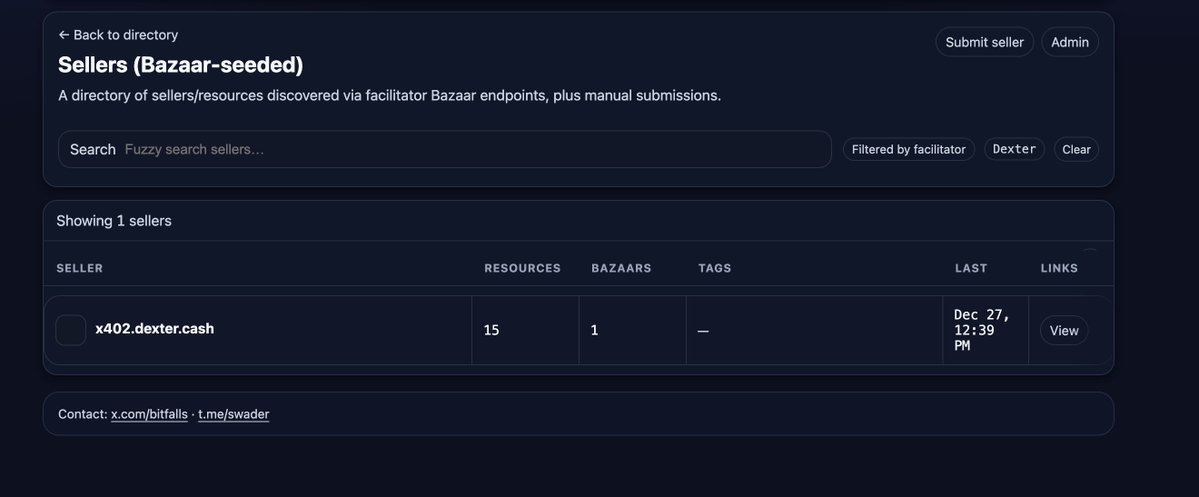Image resolution: width=1199 pixels, height=497 pixels.
Task: Open the x.com/bitfalls contact link
Action: point(149,414)
